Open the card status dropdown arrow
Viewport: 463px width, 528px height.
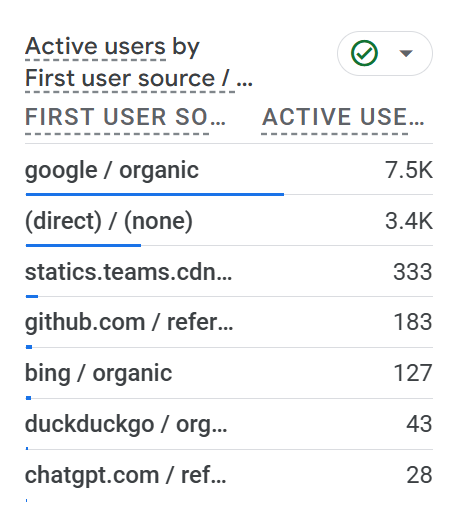tap(406, 53)
